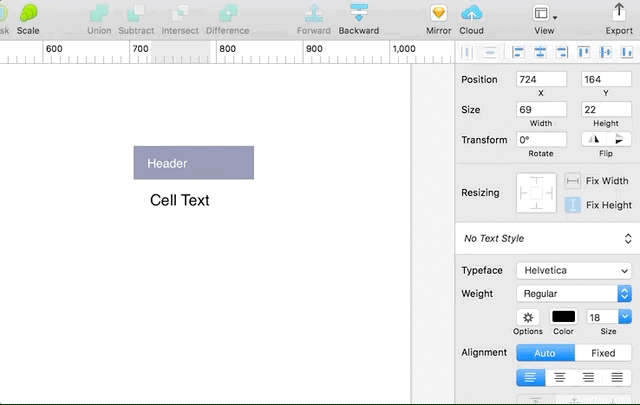Image resolution: width=640 pixels, height=405 pixels.
Task: Click the Export toolbar button
Action: tap(619, 19)
